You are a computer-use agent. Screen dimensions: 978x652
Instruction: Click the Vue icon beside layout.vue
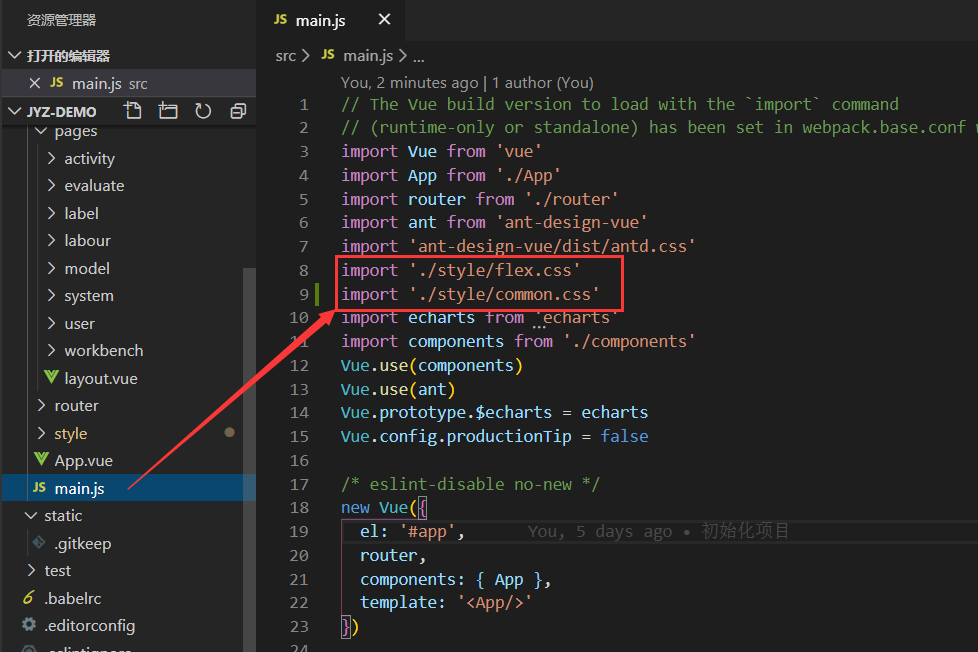coord(51,377)
